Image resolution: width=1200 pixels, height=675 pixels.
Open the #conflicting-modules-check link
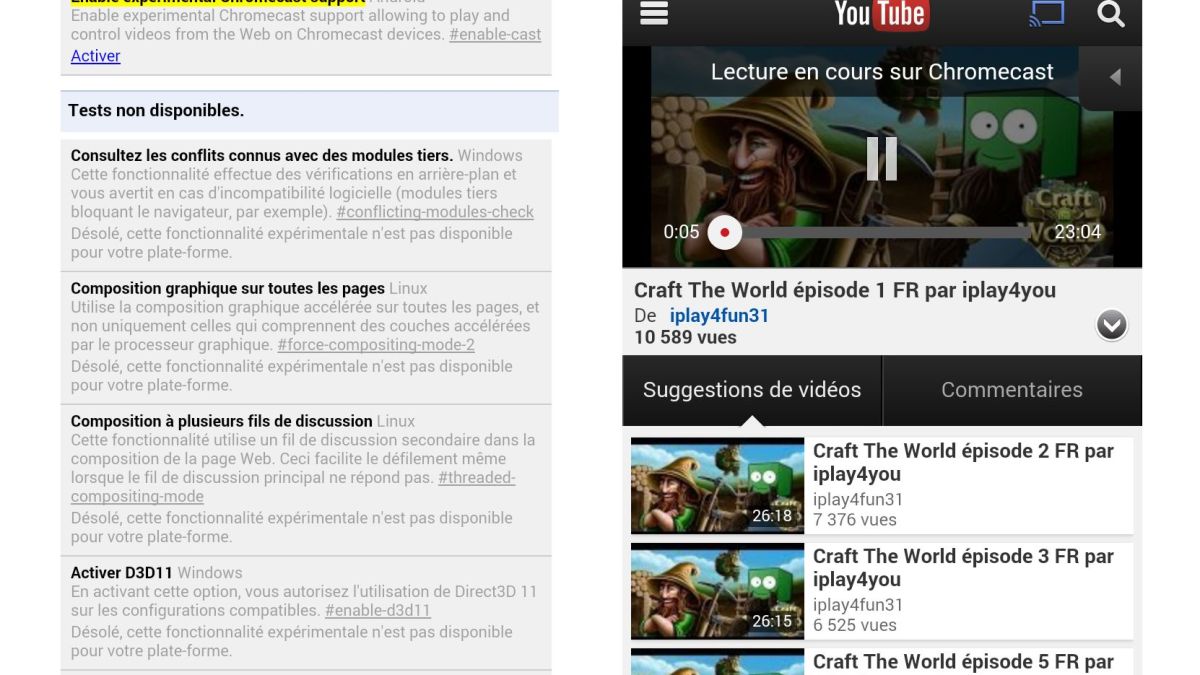point(435,212)
